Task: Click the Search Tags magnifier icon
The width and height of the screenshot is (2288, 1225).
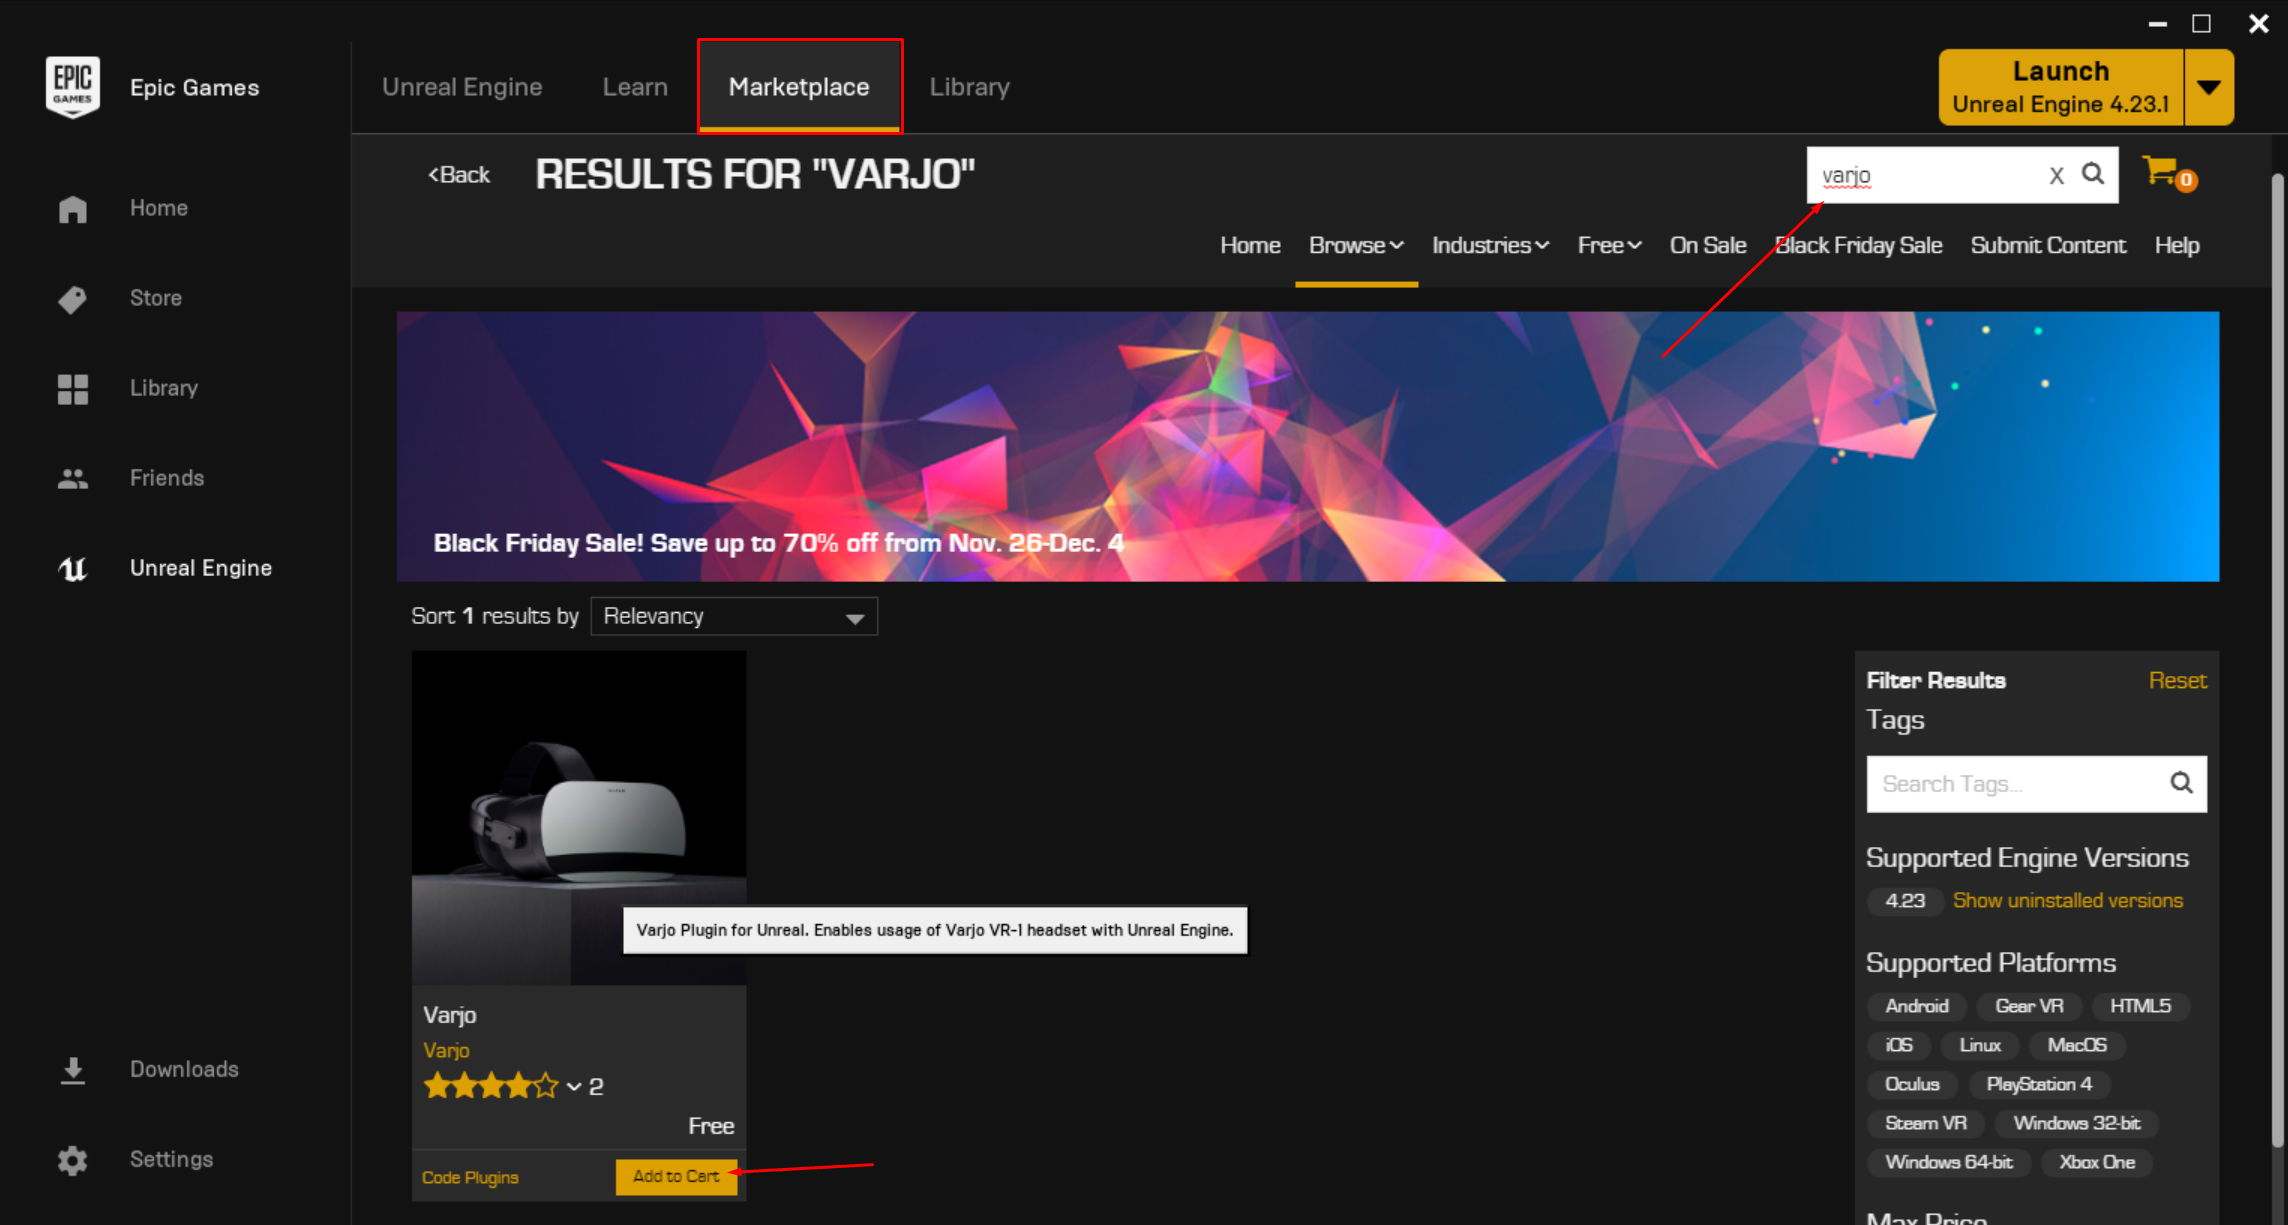Action: pos(2181,783)
